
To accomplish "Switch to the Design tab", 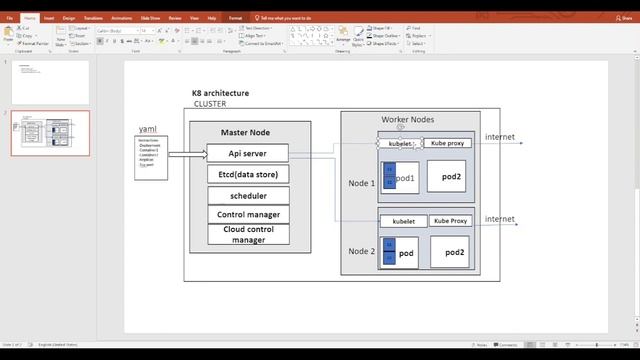I will click(x=69, y=18).
